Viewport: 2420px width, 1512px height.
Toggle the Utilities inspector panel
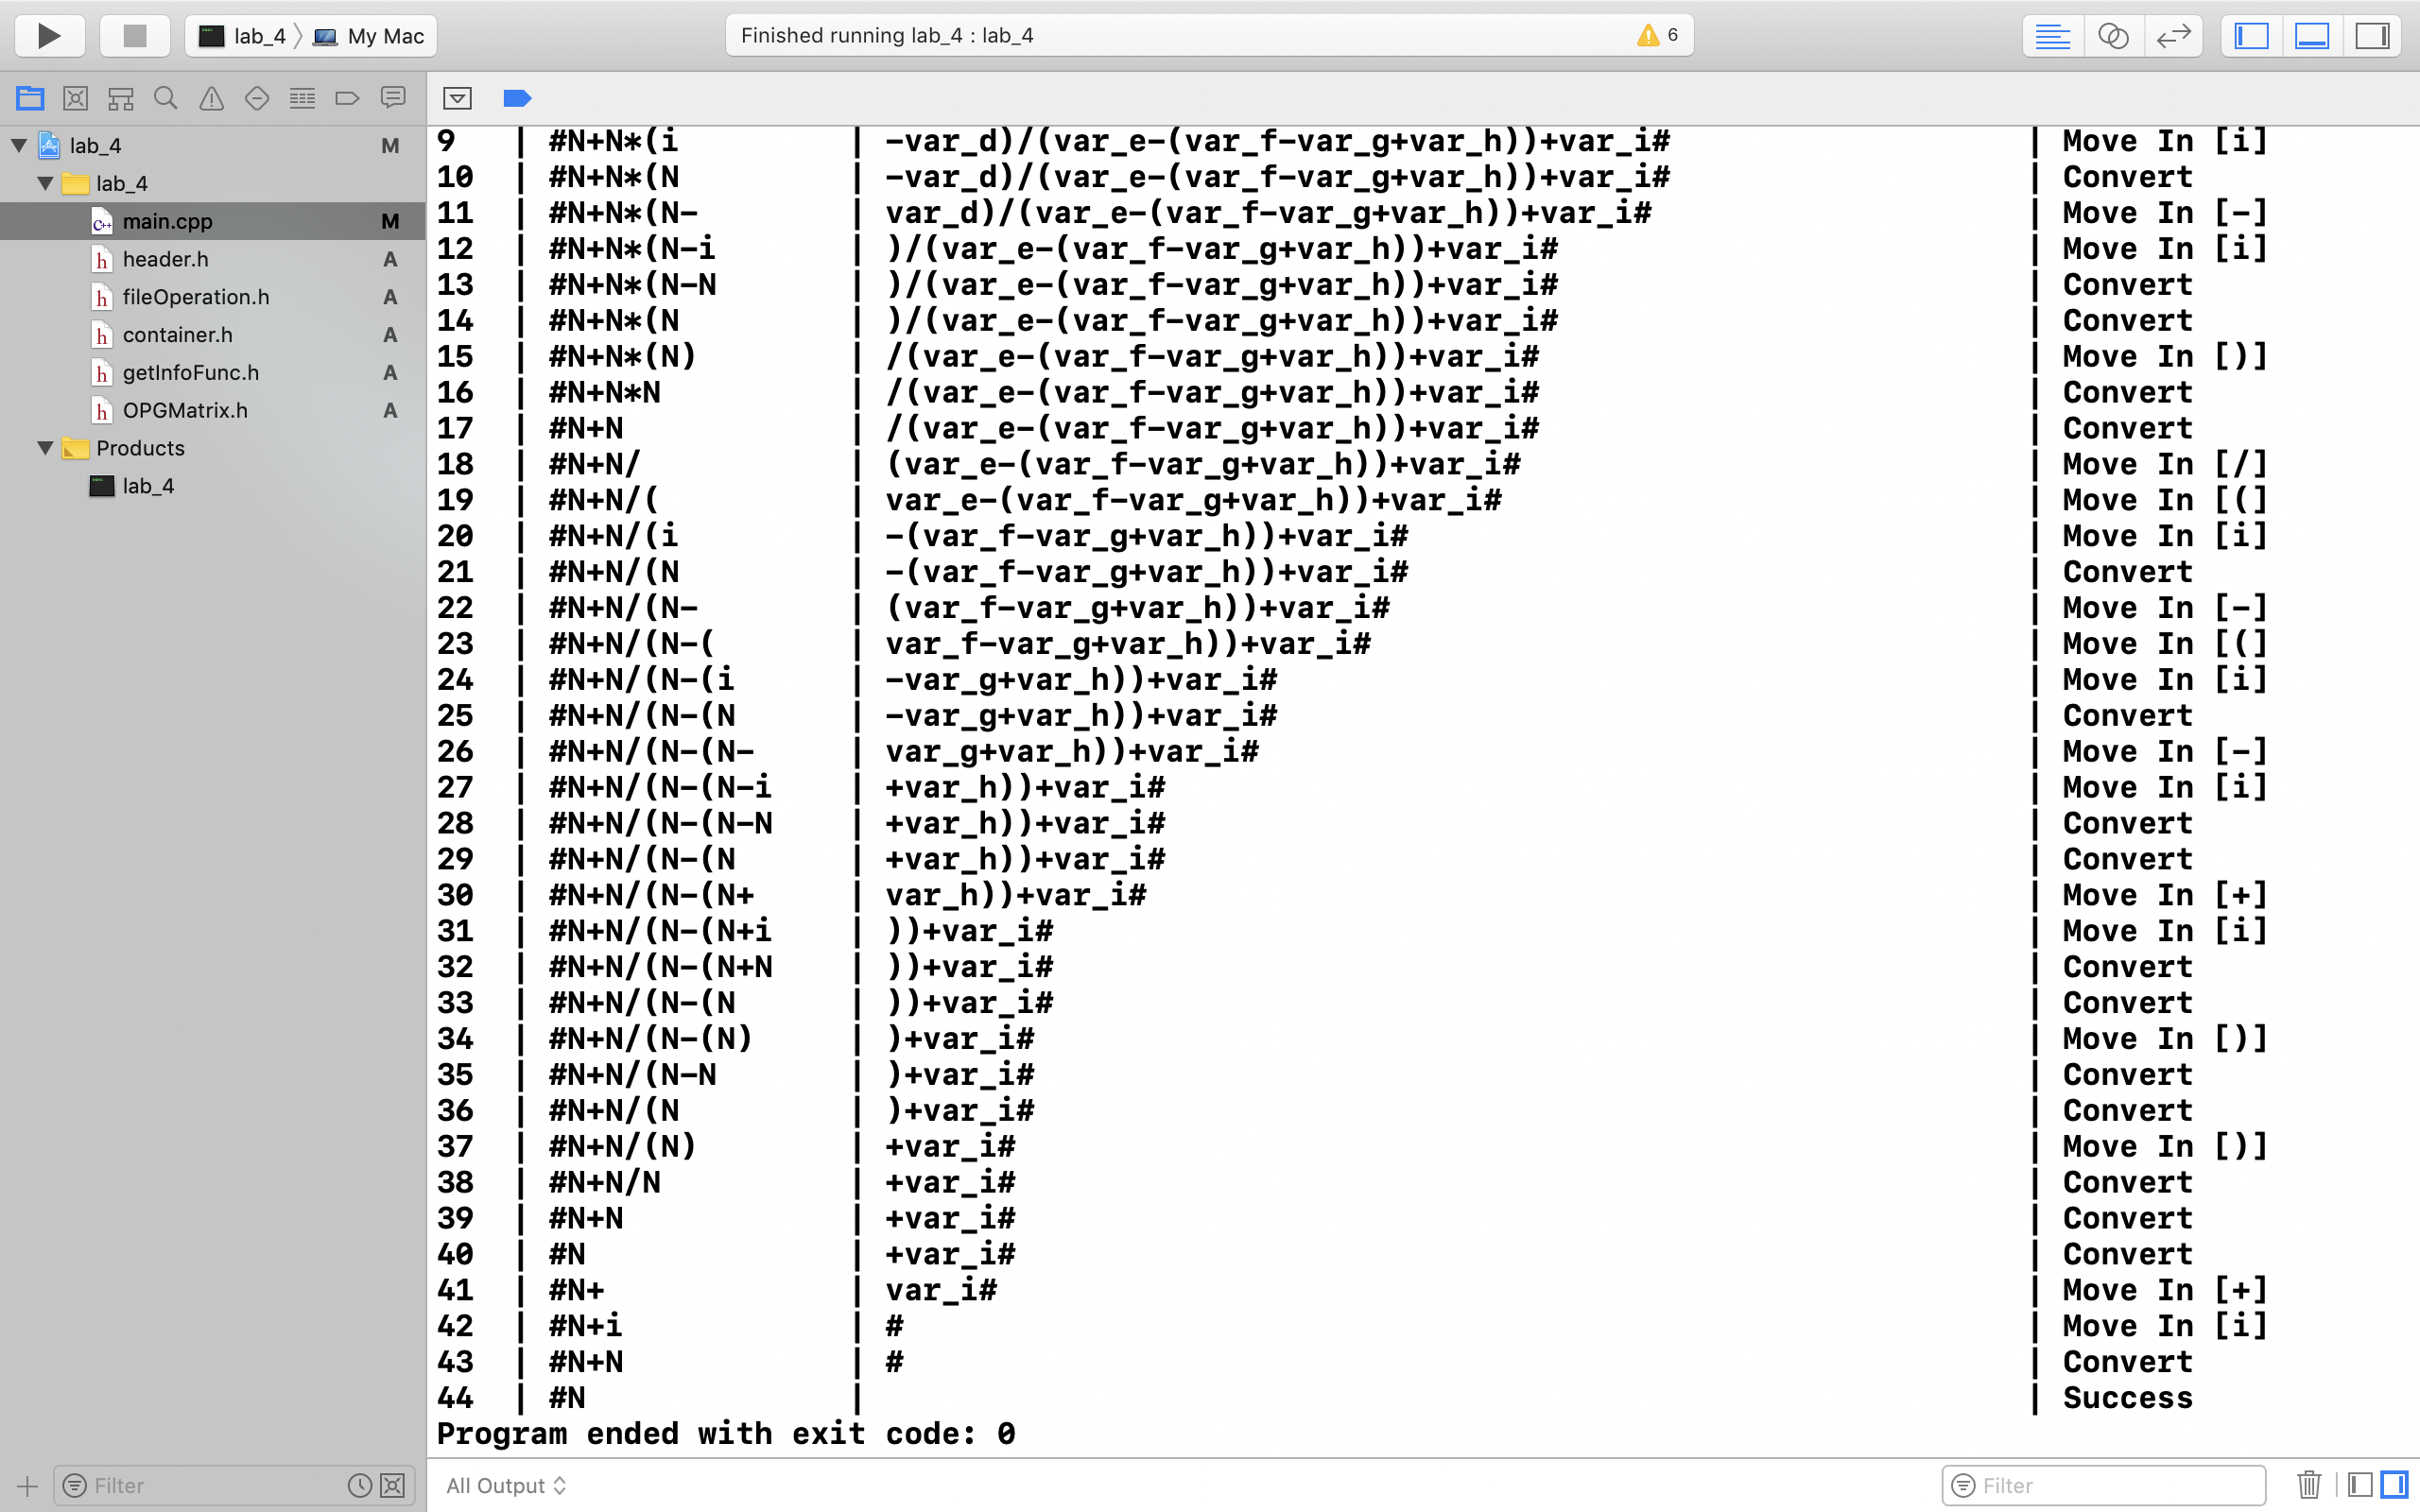2372,36
